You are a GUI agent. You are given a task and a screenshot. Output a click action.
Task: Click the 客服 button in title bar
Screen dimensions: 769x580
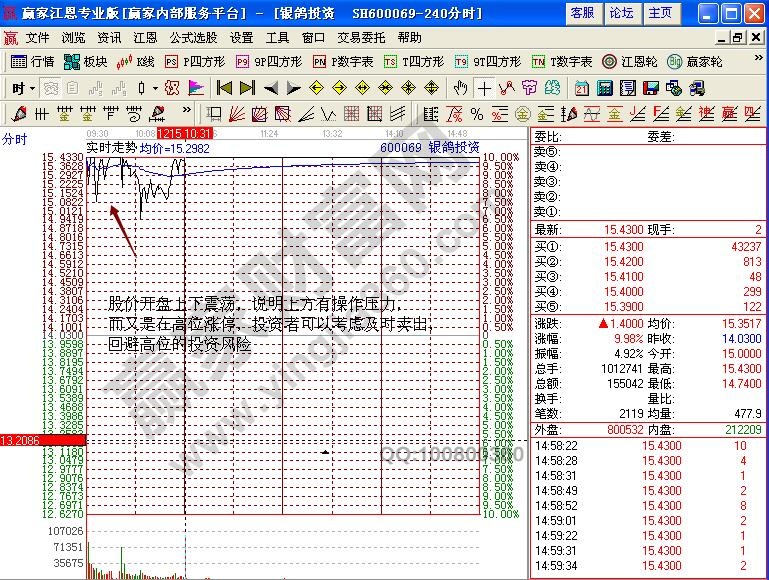[581, 13]
